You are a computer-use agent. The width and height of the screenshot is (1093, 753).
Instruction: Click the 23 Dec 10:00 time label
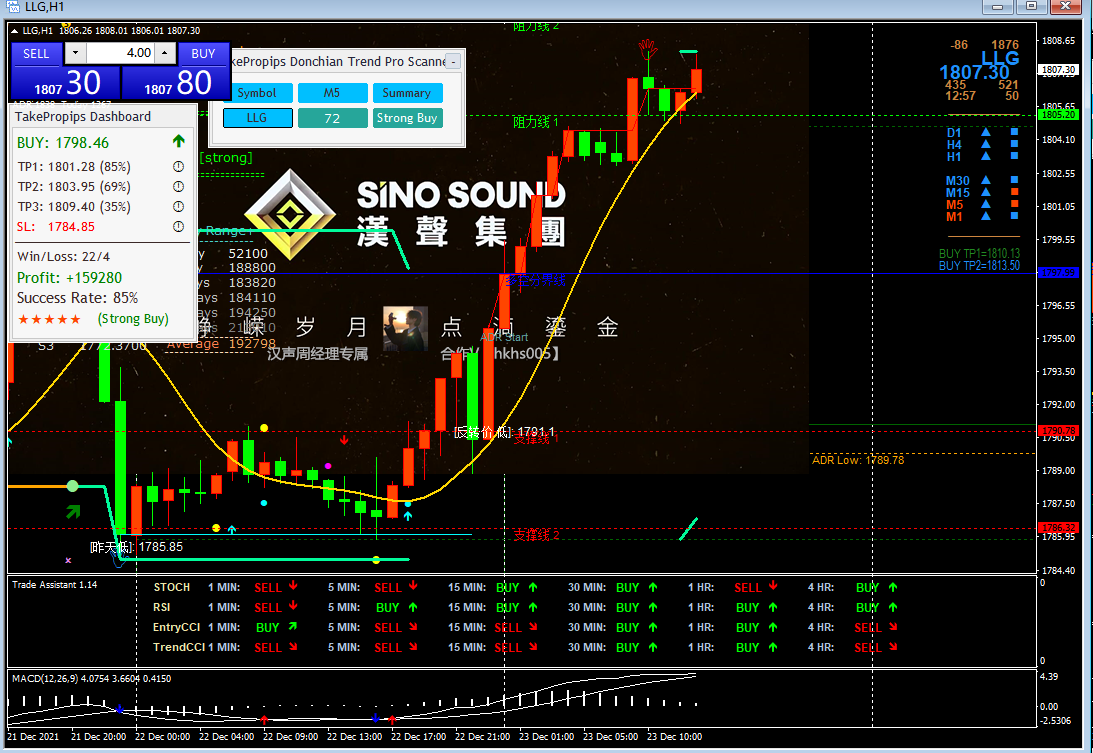click(x=674, y=736)
